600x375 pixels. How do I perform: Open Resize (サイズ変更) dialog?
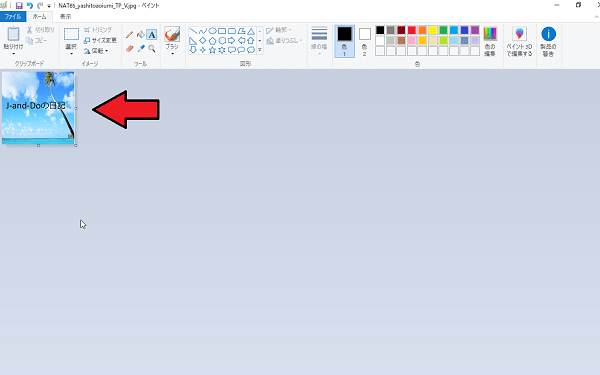tap(100, 40)
